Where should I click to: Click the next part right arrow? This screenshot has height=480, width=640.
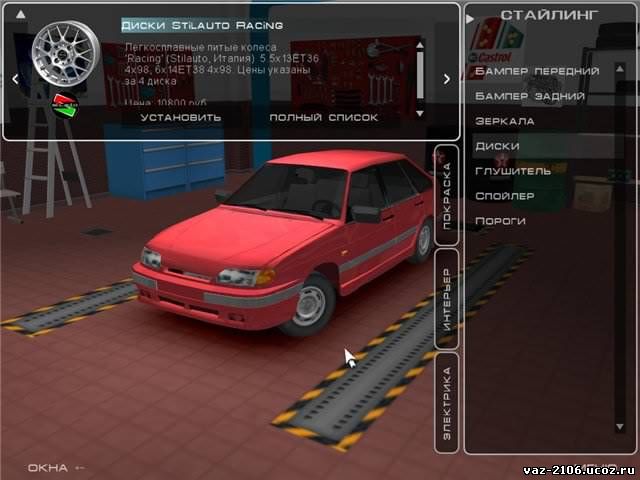point(447,79)
